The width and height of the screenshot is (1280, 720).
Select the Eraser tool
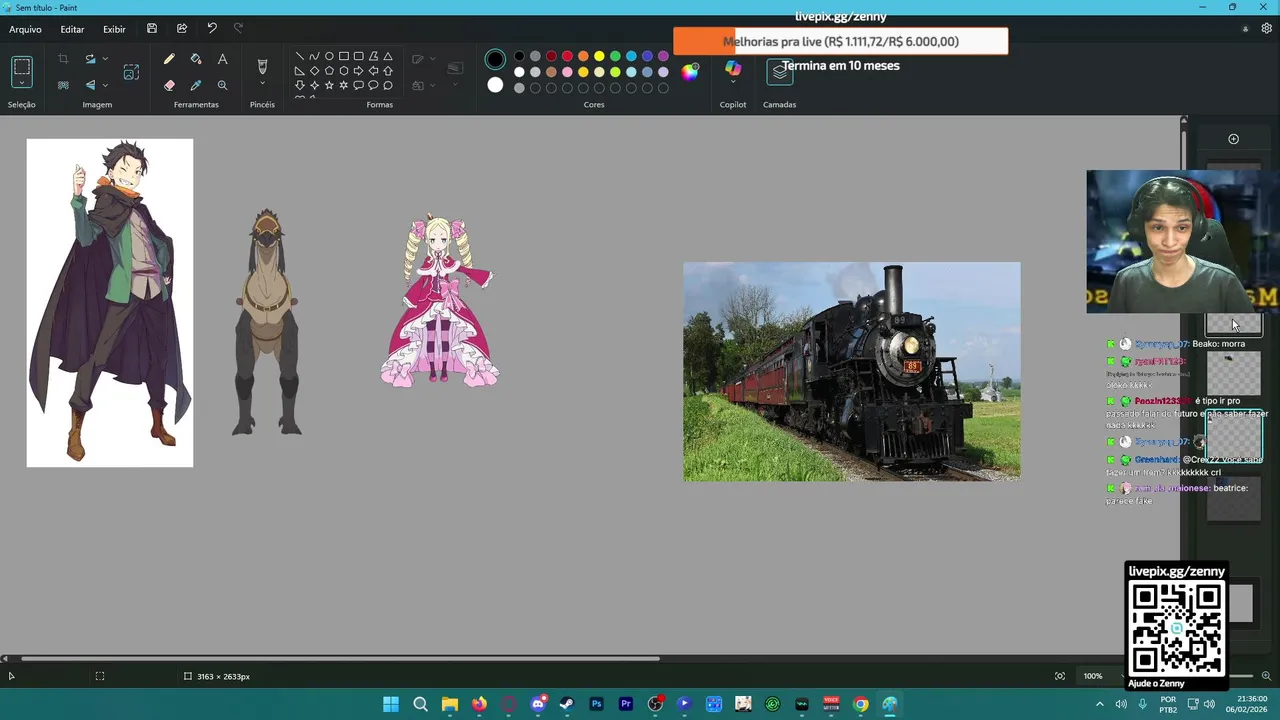click(169, 85)
